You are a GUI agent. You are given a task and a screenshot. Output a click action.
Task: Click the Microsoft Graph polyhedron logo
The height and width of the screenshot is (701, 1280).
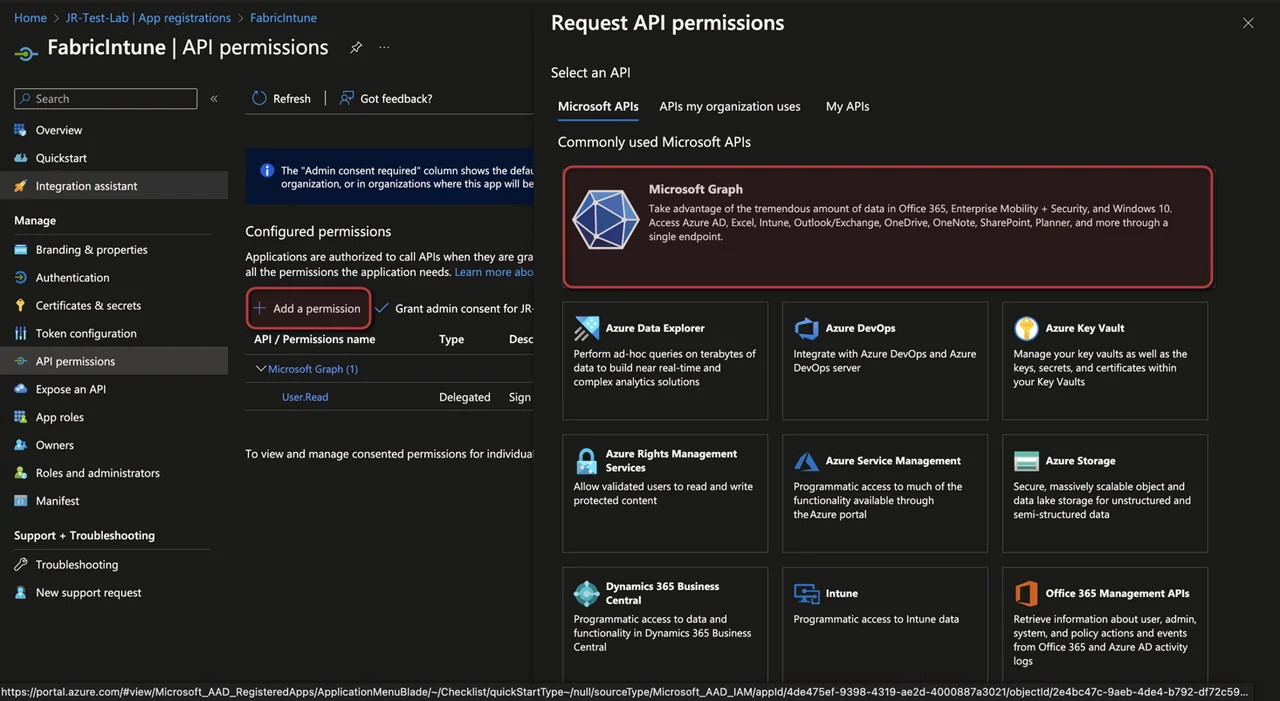605,220
